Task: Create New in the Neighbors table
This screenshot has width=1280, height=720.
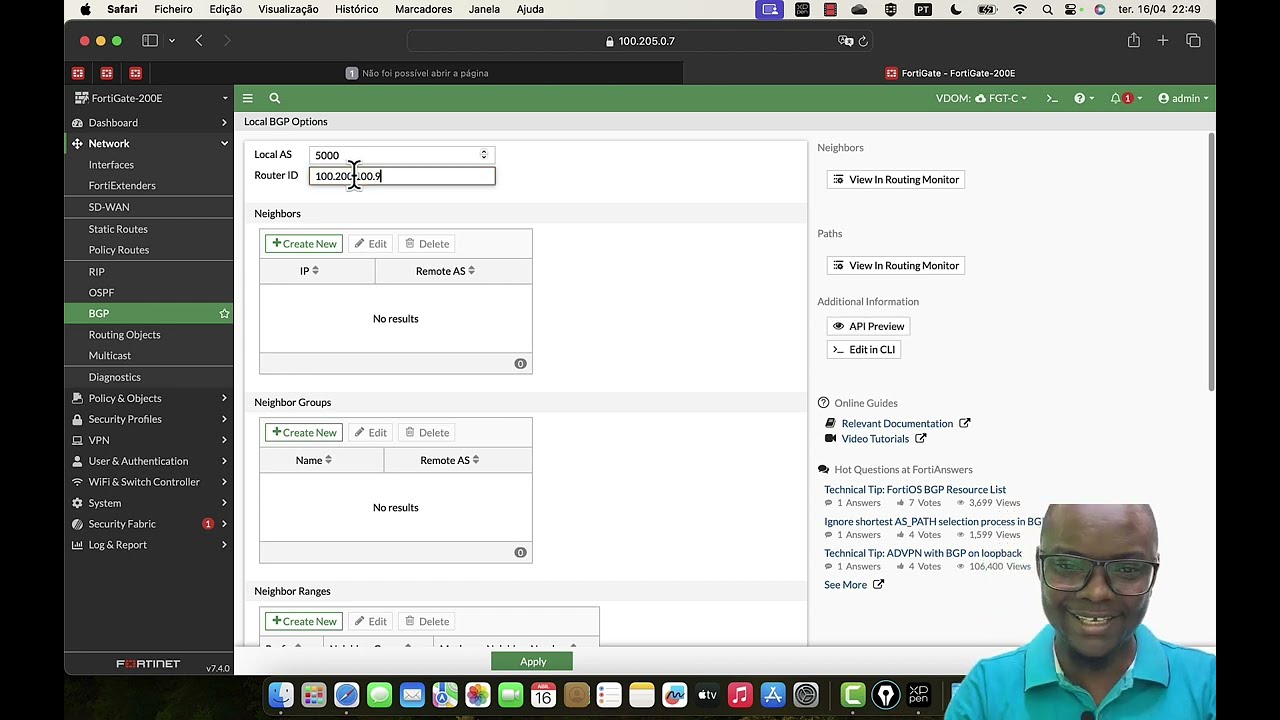Action: [x=305, y=244]
